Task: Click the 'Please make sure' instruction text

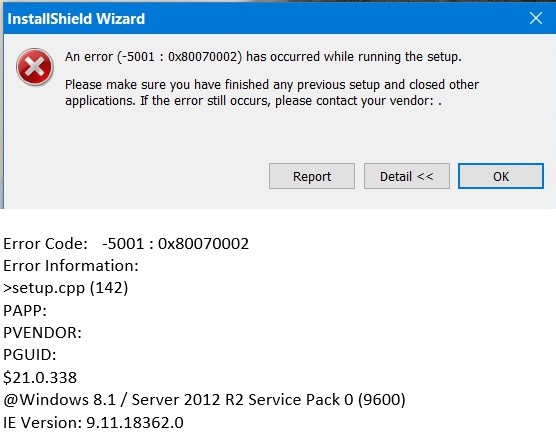Action: (x=272, y=85)
